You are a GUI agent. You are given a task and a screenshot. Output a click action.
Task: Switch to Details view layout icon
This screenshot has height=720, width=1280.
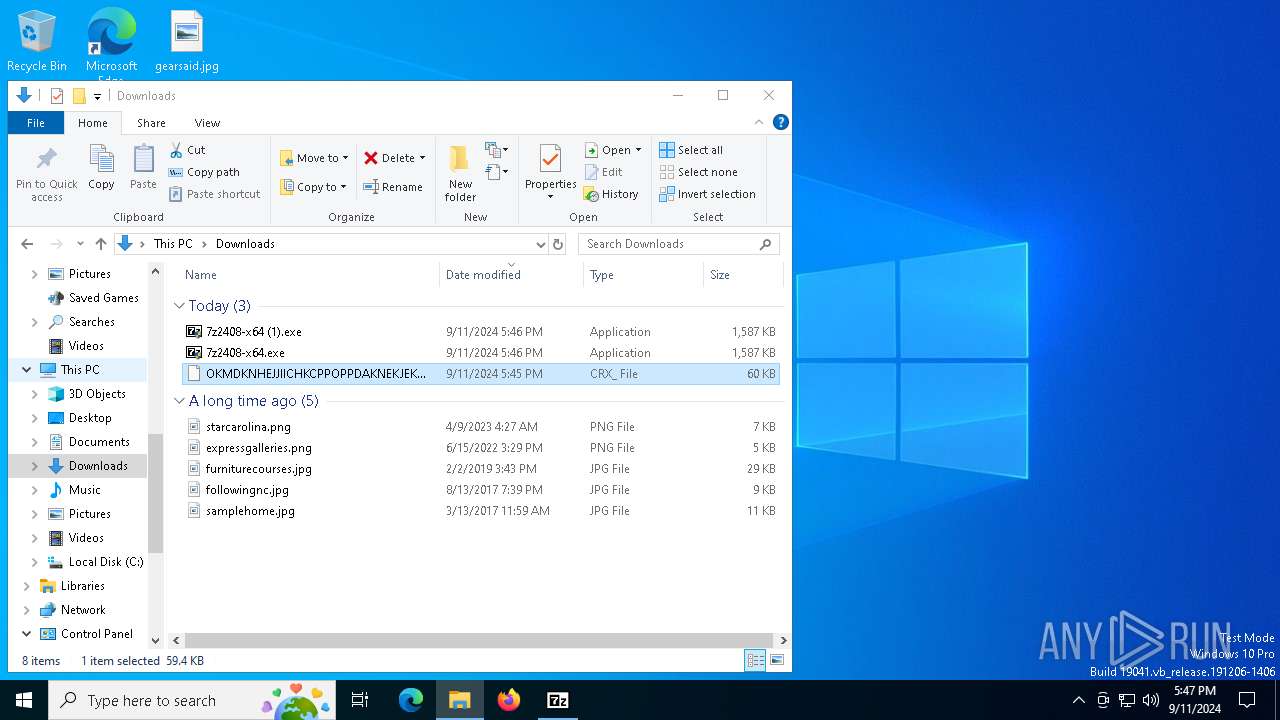click(x=756, y=660)
